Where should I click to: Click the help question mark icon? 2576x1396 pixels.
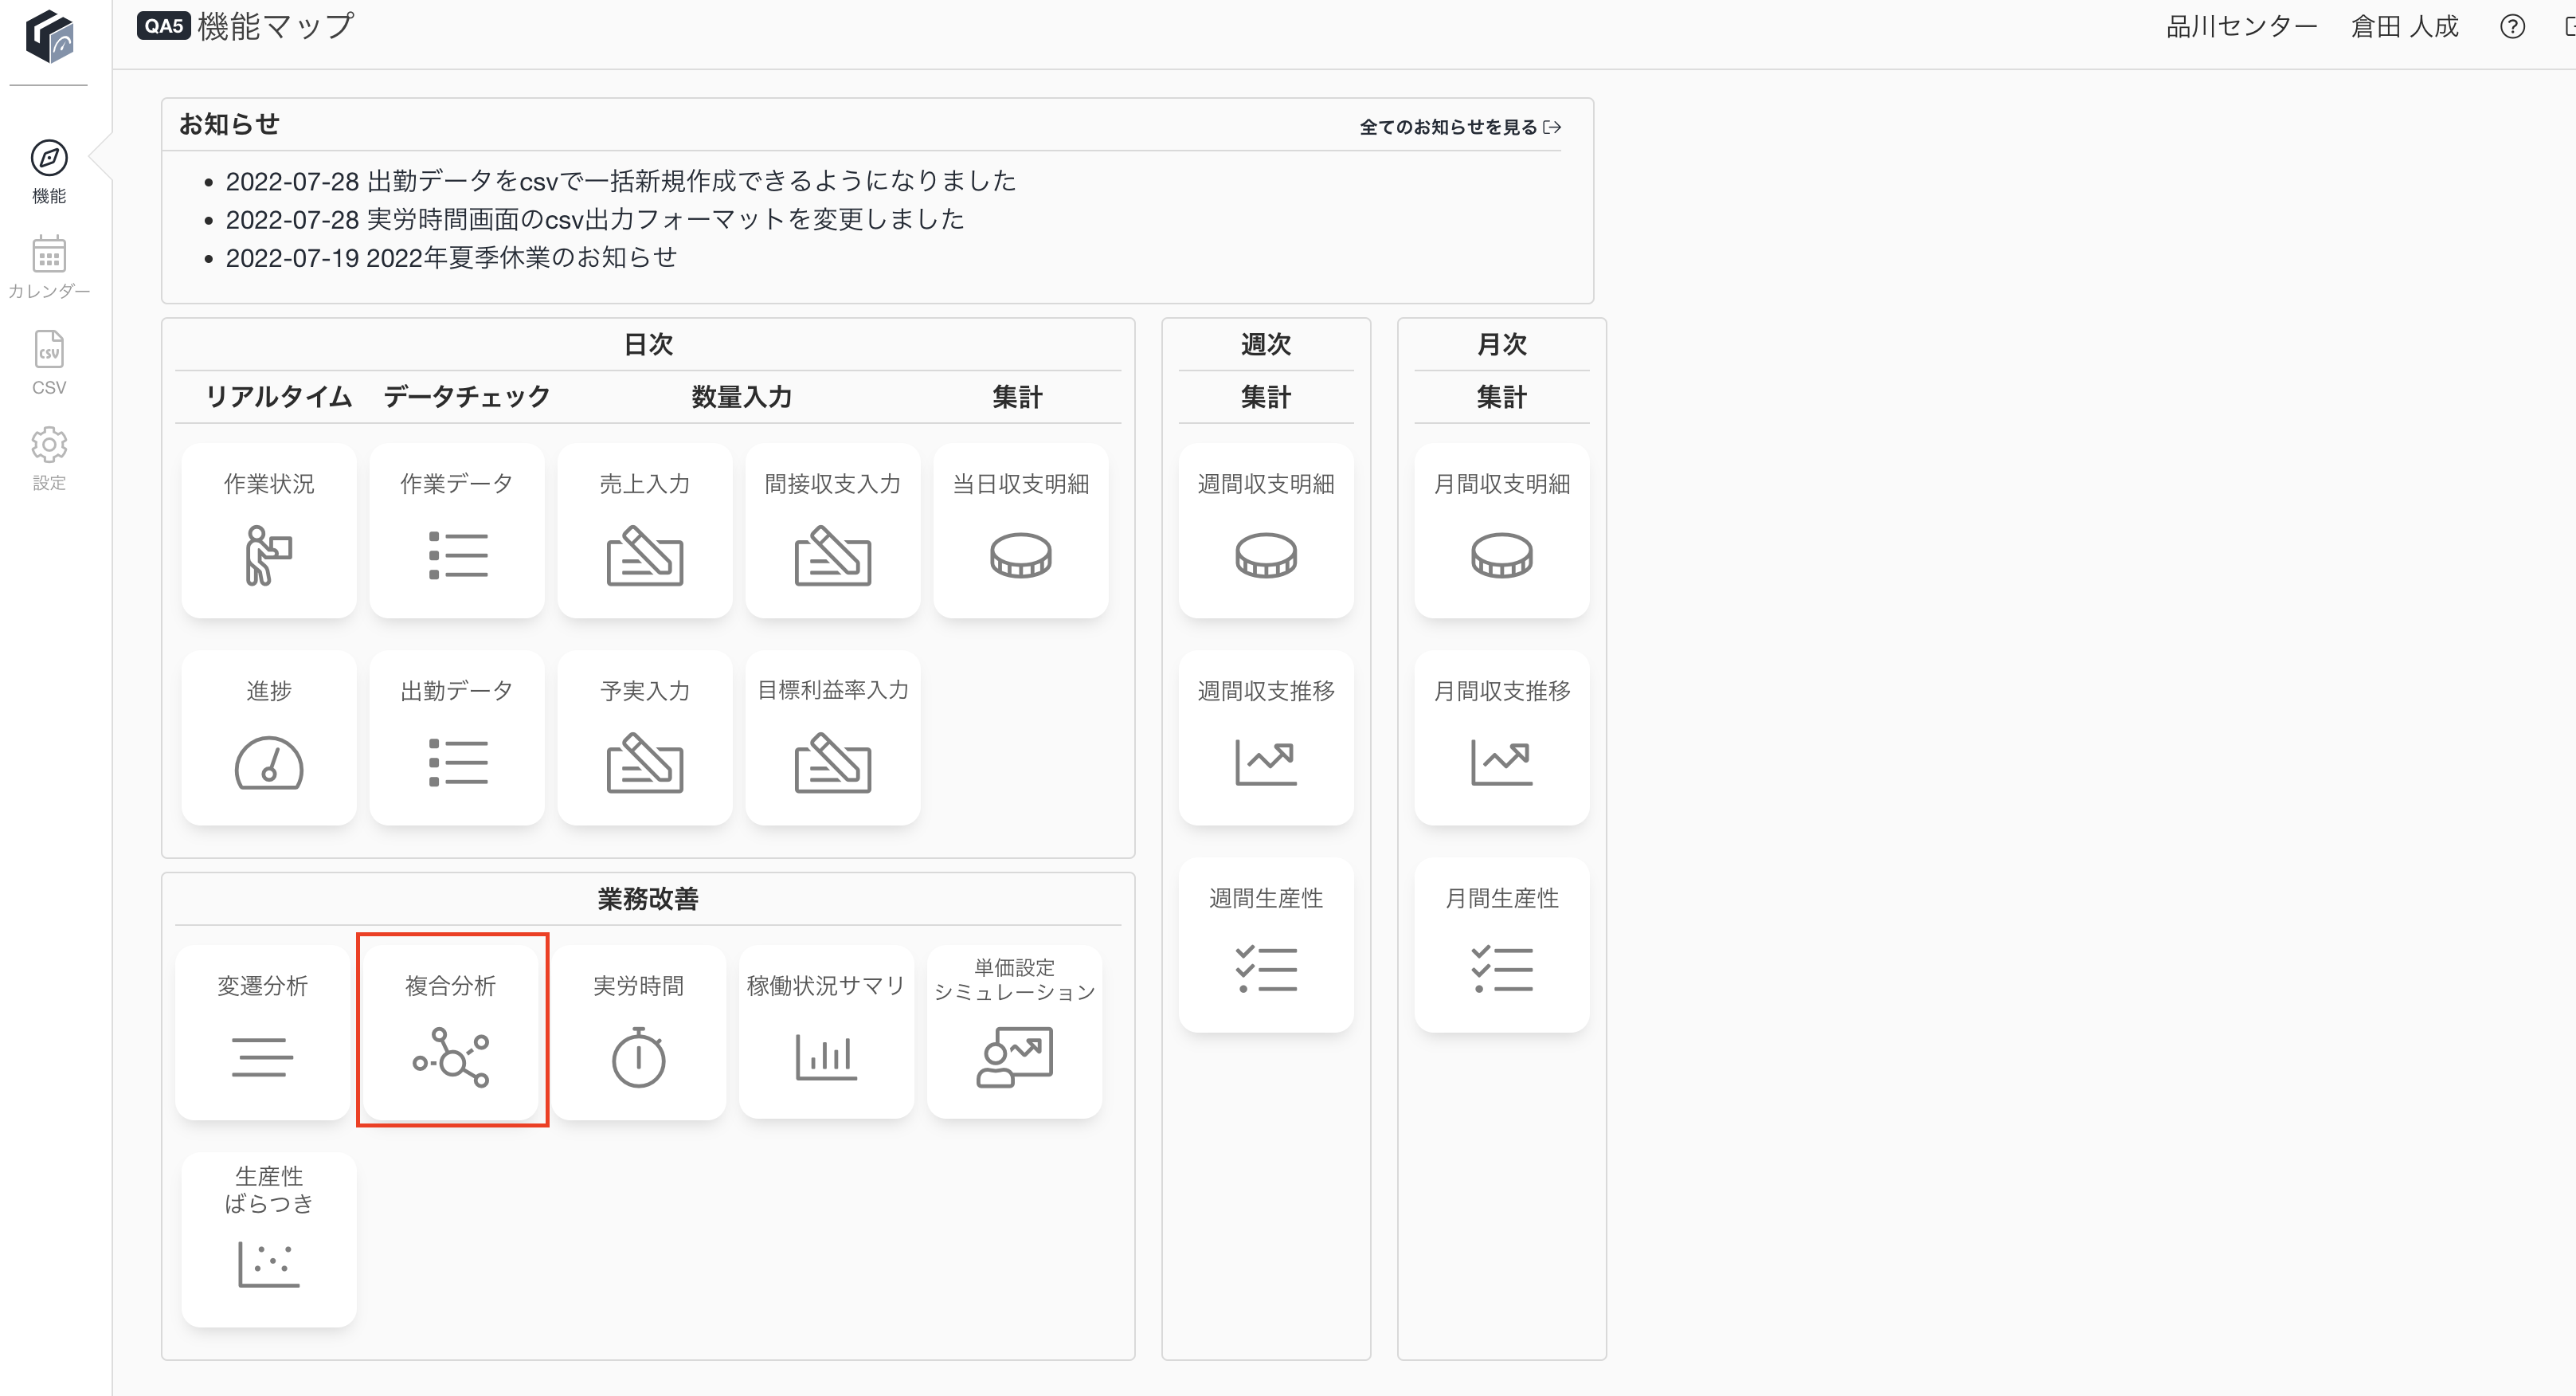pos(2512,27)
